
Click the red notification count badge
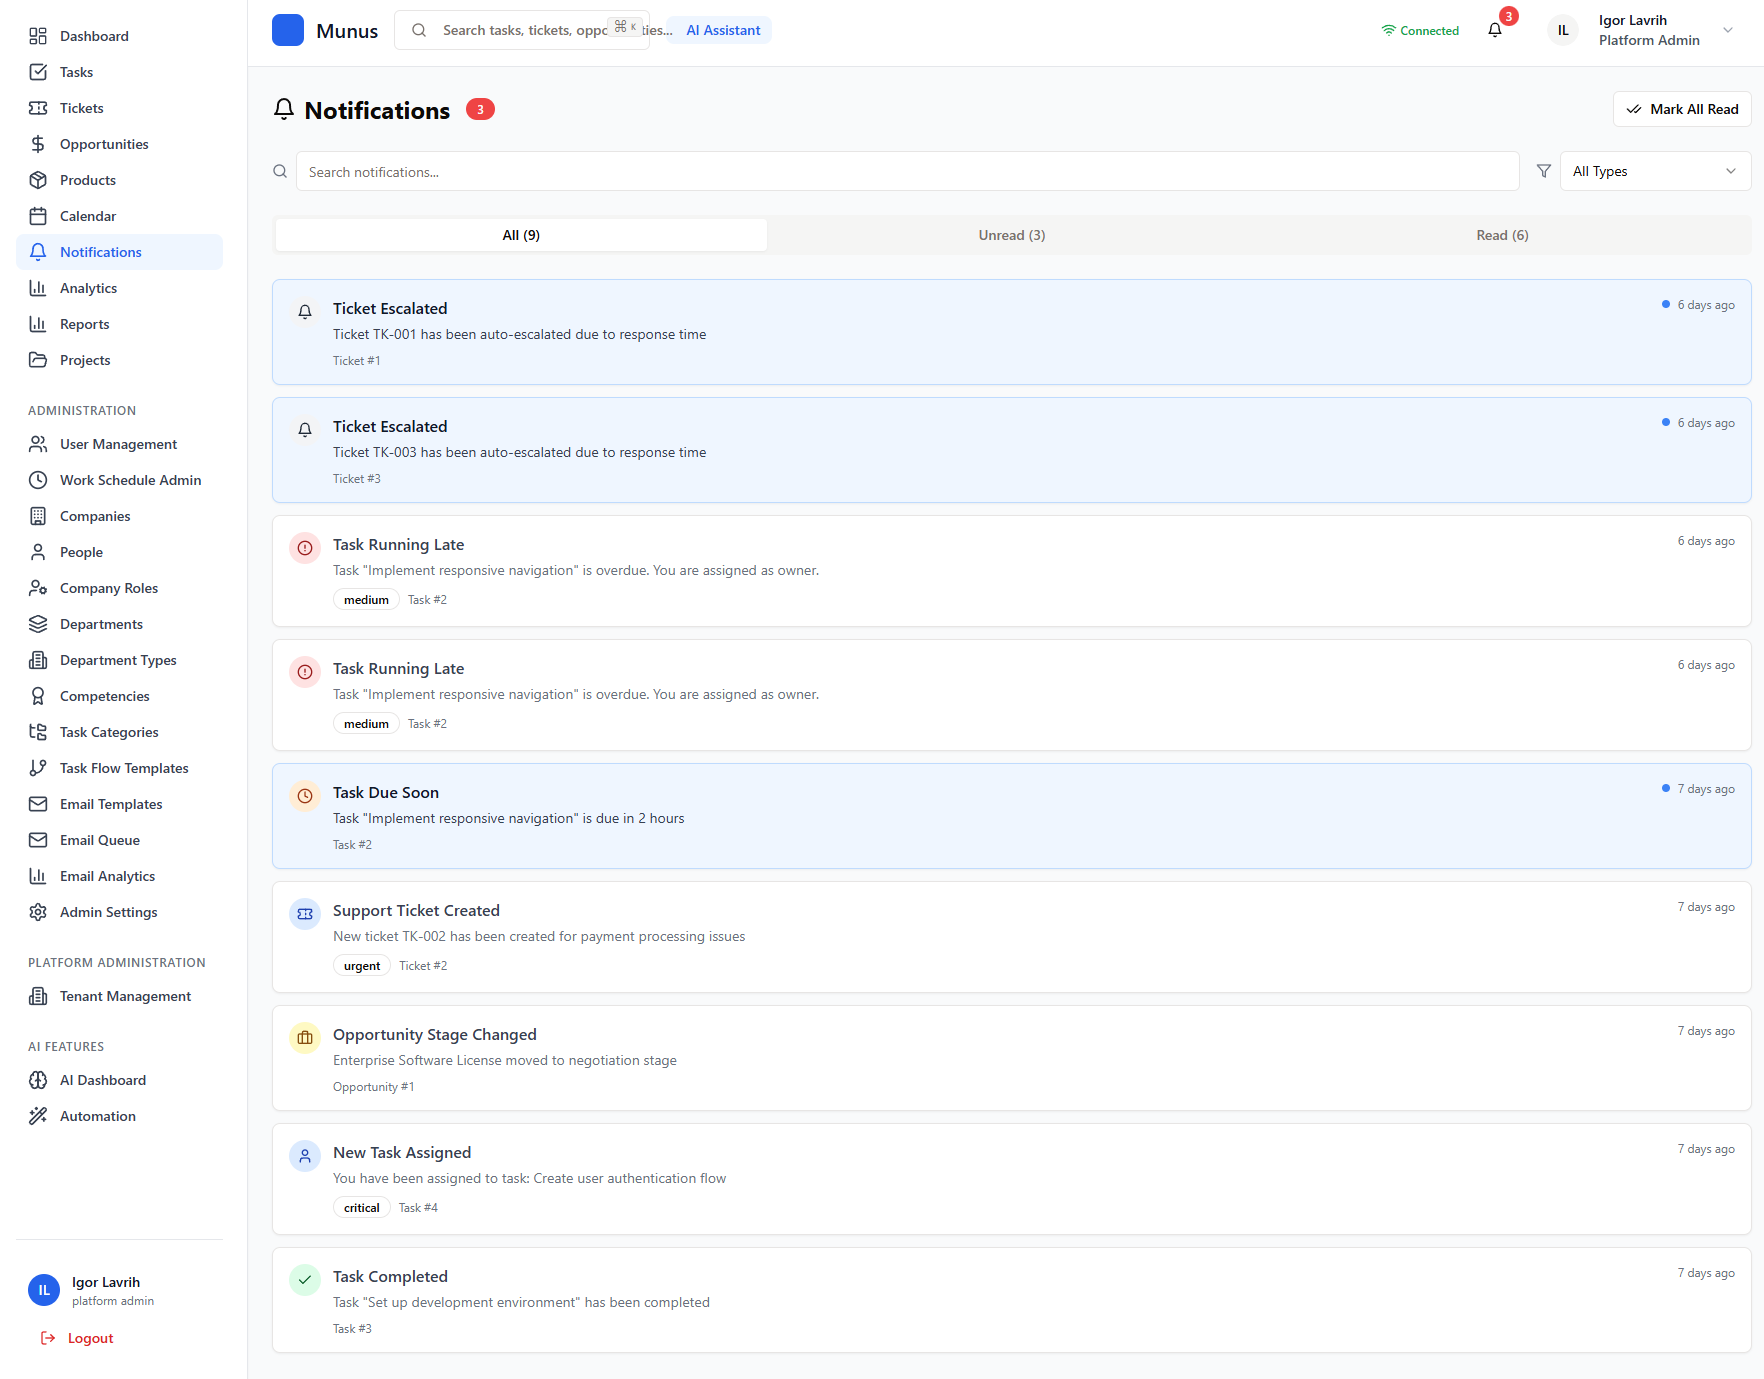point(1508,16)
